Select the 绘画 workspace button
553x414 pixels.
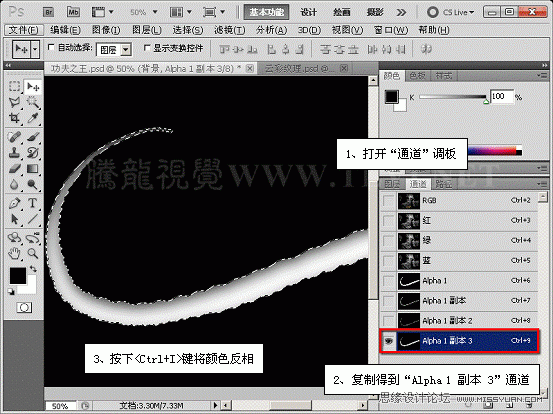(x=342, y=12)
